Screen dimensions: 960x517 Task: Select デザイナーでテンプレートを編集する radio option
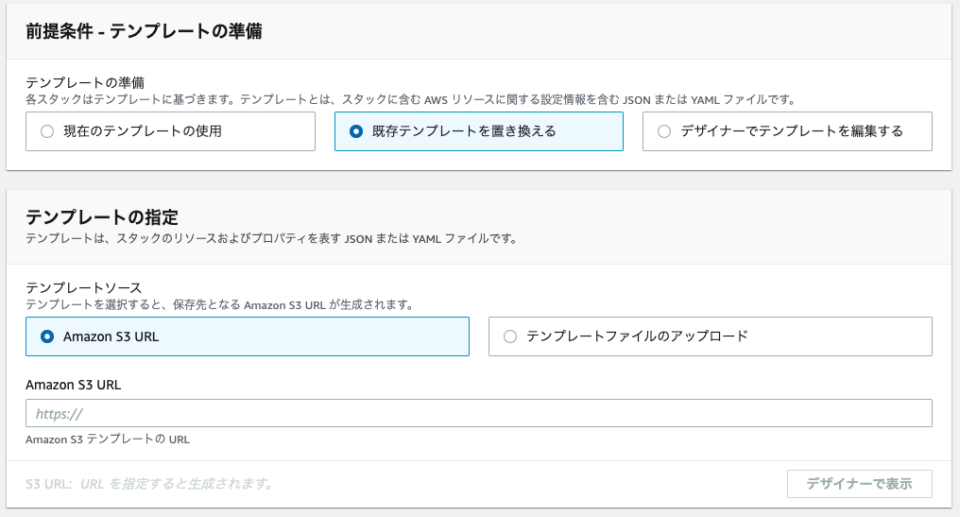tap(787, 131)
